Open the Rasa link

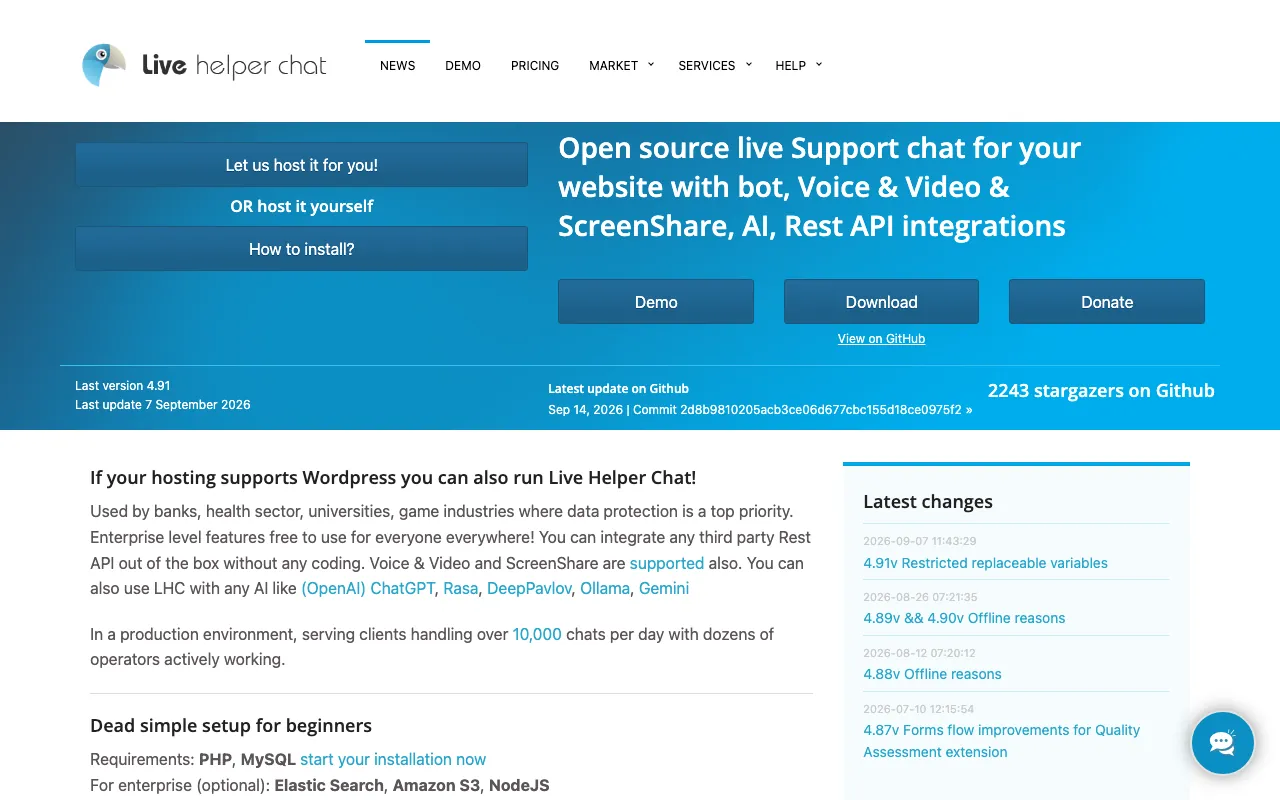click(460, 588)
